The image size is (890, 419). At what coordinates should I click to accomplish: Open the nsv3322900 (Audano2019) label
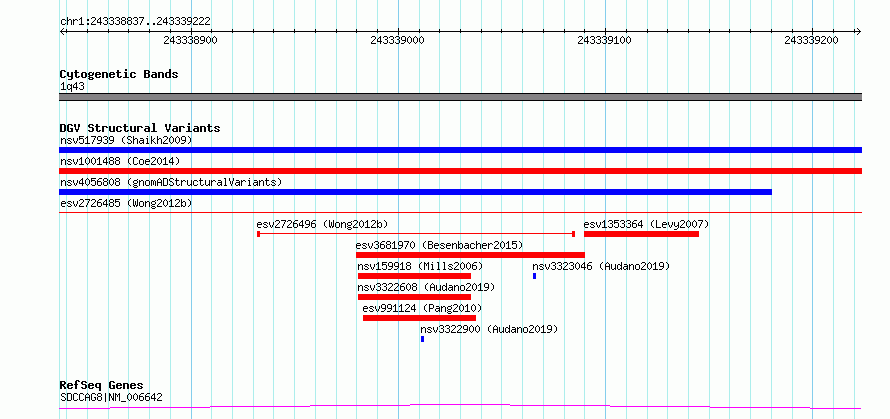(x=489, y=329)
